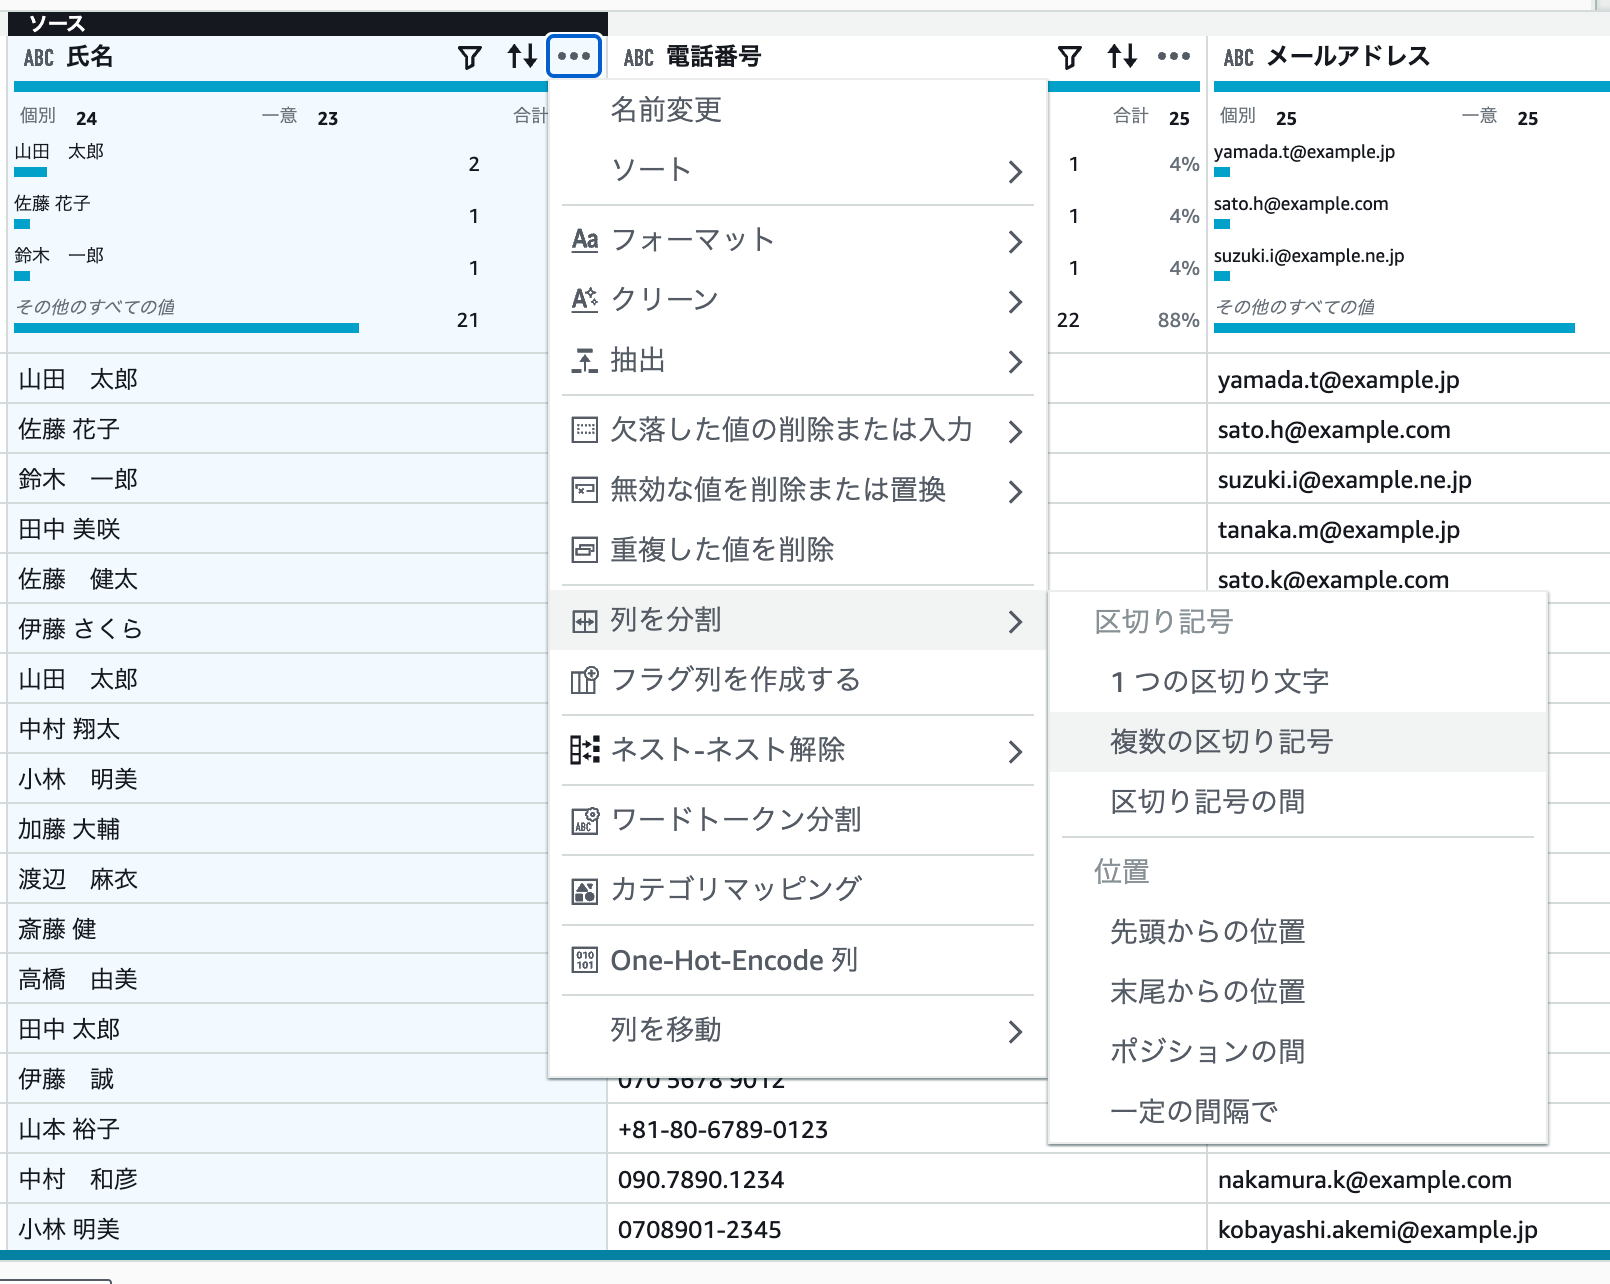
Task: Click the three-dot menu icon in 氏名 header
Action: coord(574,56)
